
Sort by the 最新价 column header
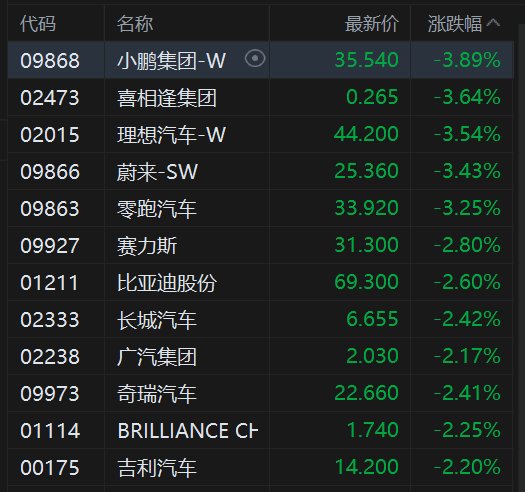click(372, 24)
